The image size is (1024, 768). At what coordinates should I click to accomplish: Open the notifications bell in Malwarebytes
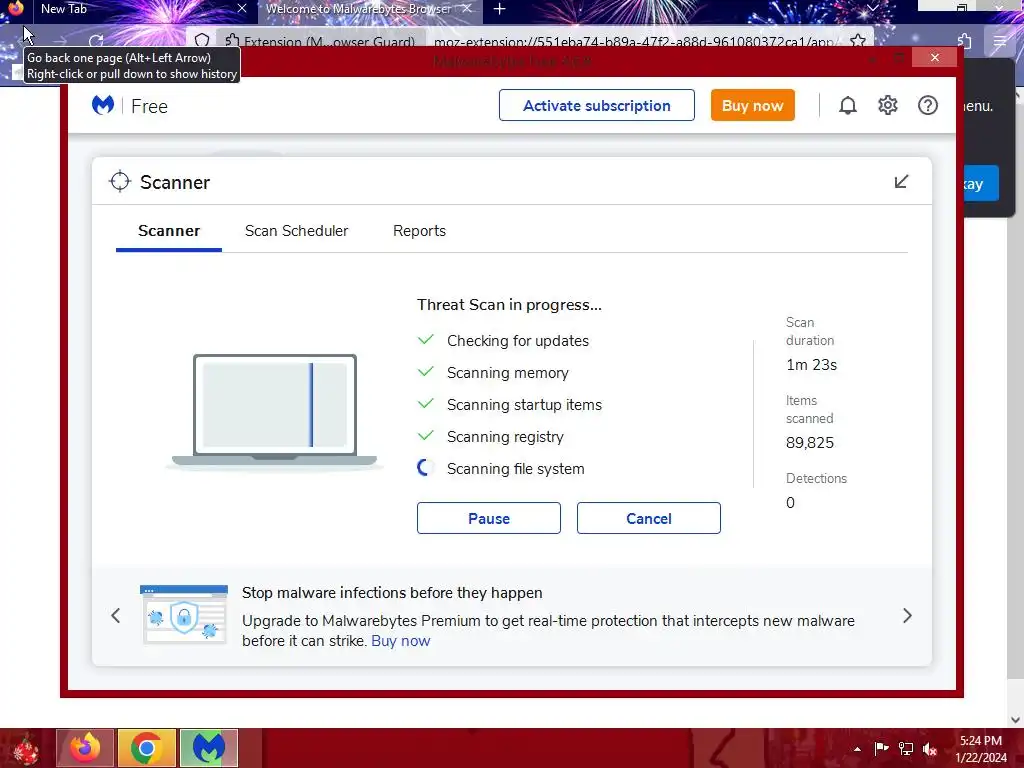[848, 105]
